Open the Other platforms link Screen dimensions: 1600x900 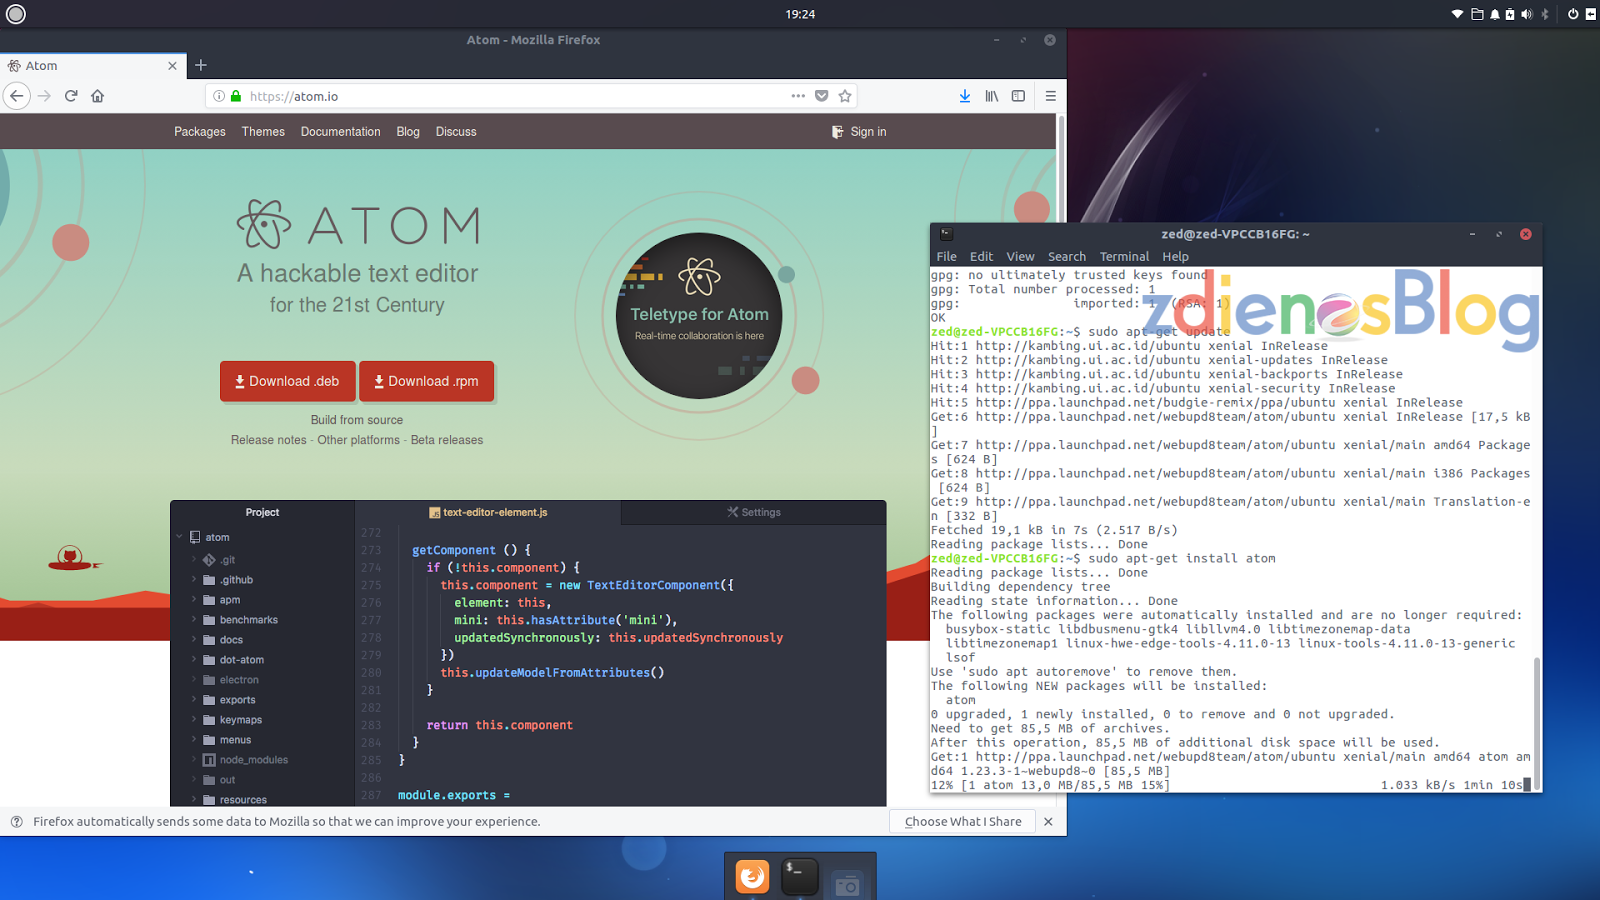click(358, 440)
